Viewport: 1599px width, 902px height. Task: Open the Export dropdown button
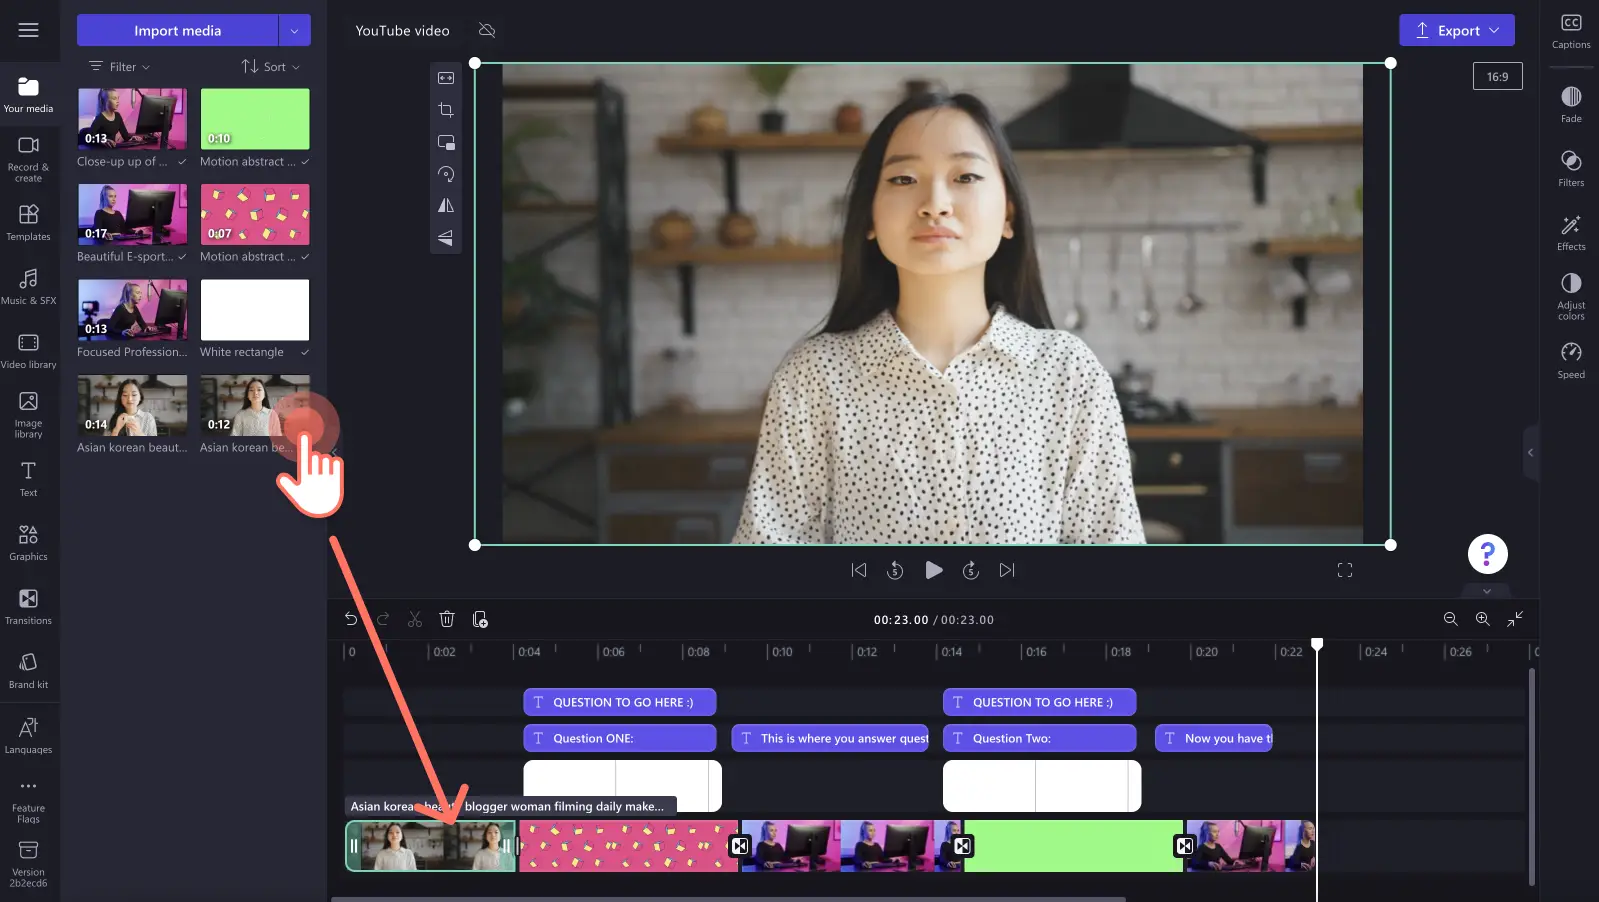[1456, 30]
